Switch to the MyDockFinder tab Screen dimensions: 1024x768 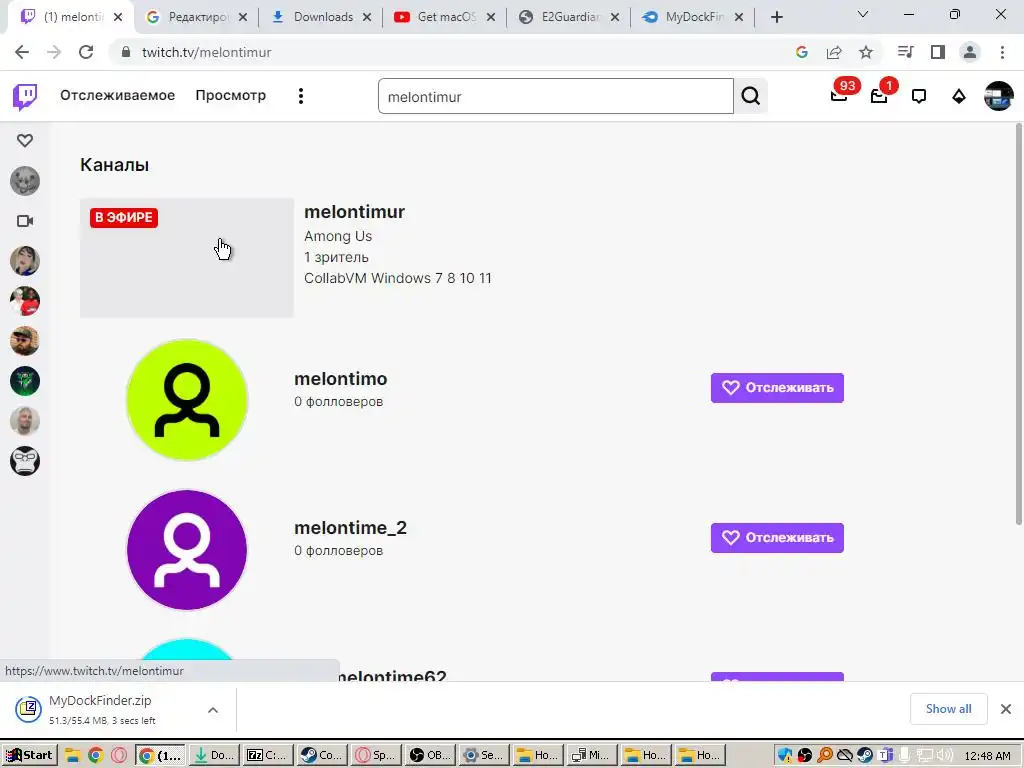click(x=694, y=17)
